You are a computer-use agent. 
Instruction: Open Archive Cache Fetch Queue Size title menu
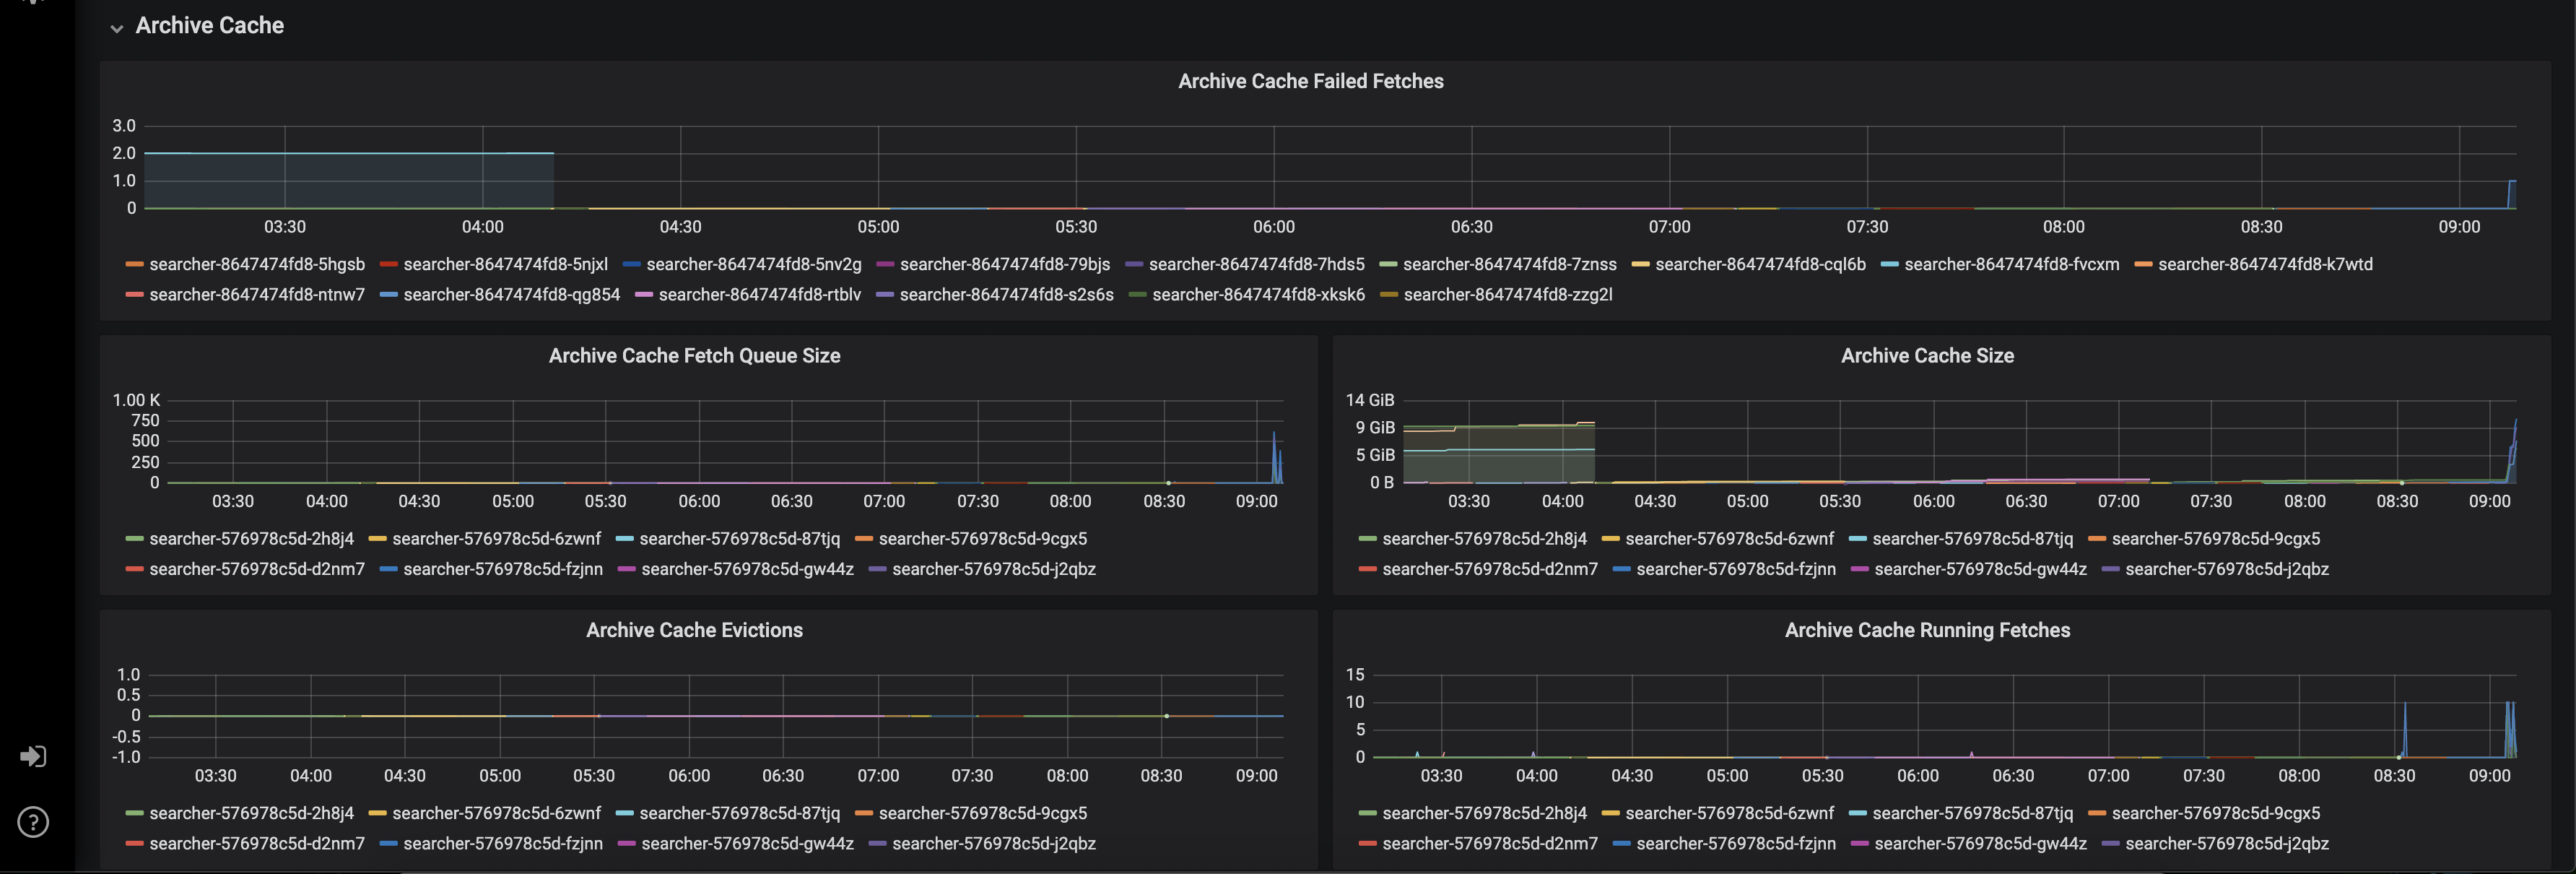tap(694, 356)
